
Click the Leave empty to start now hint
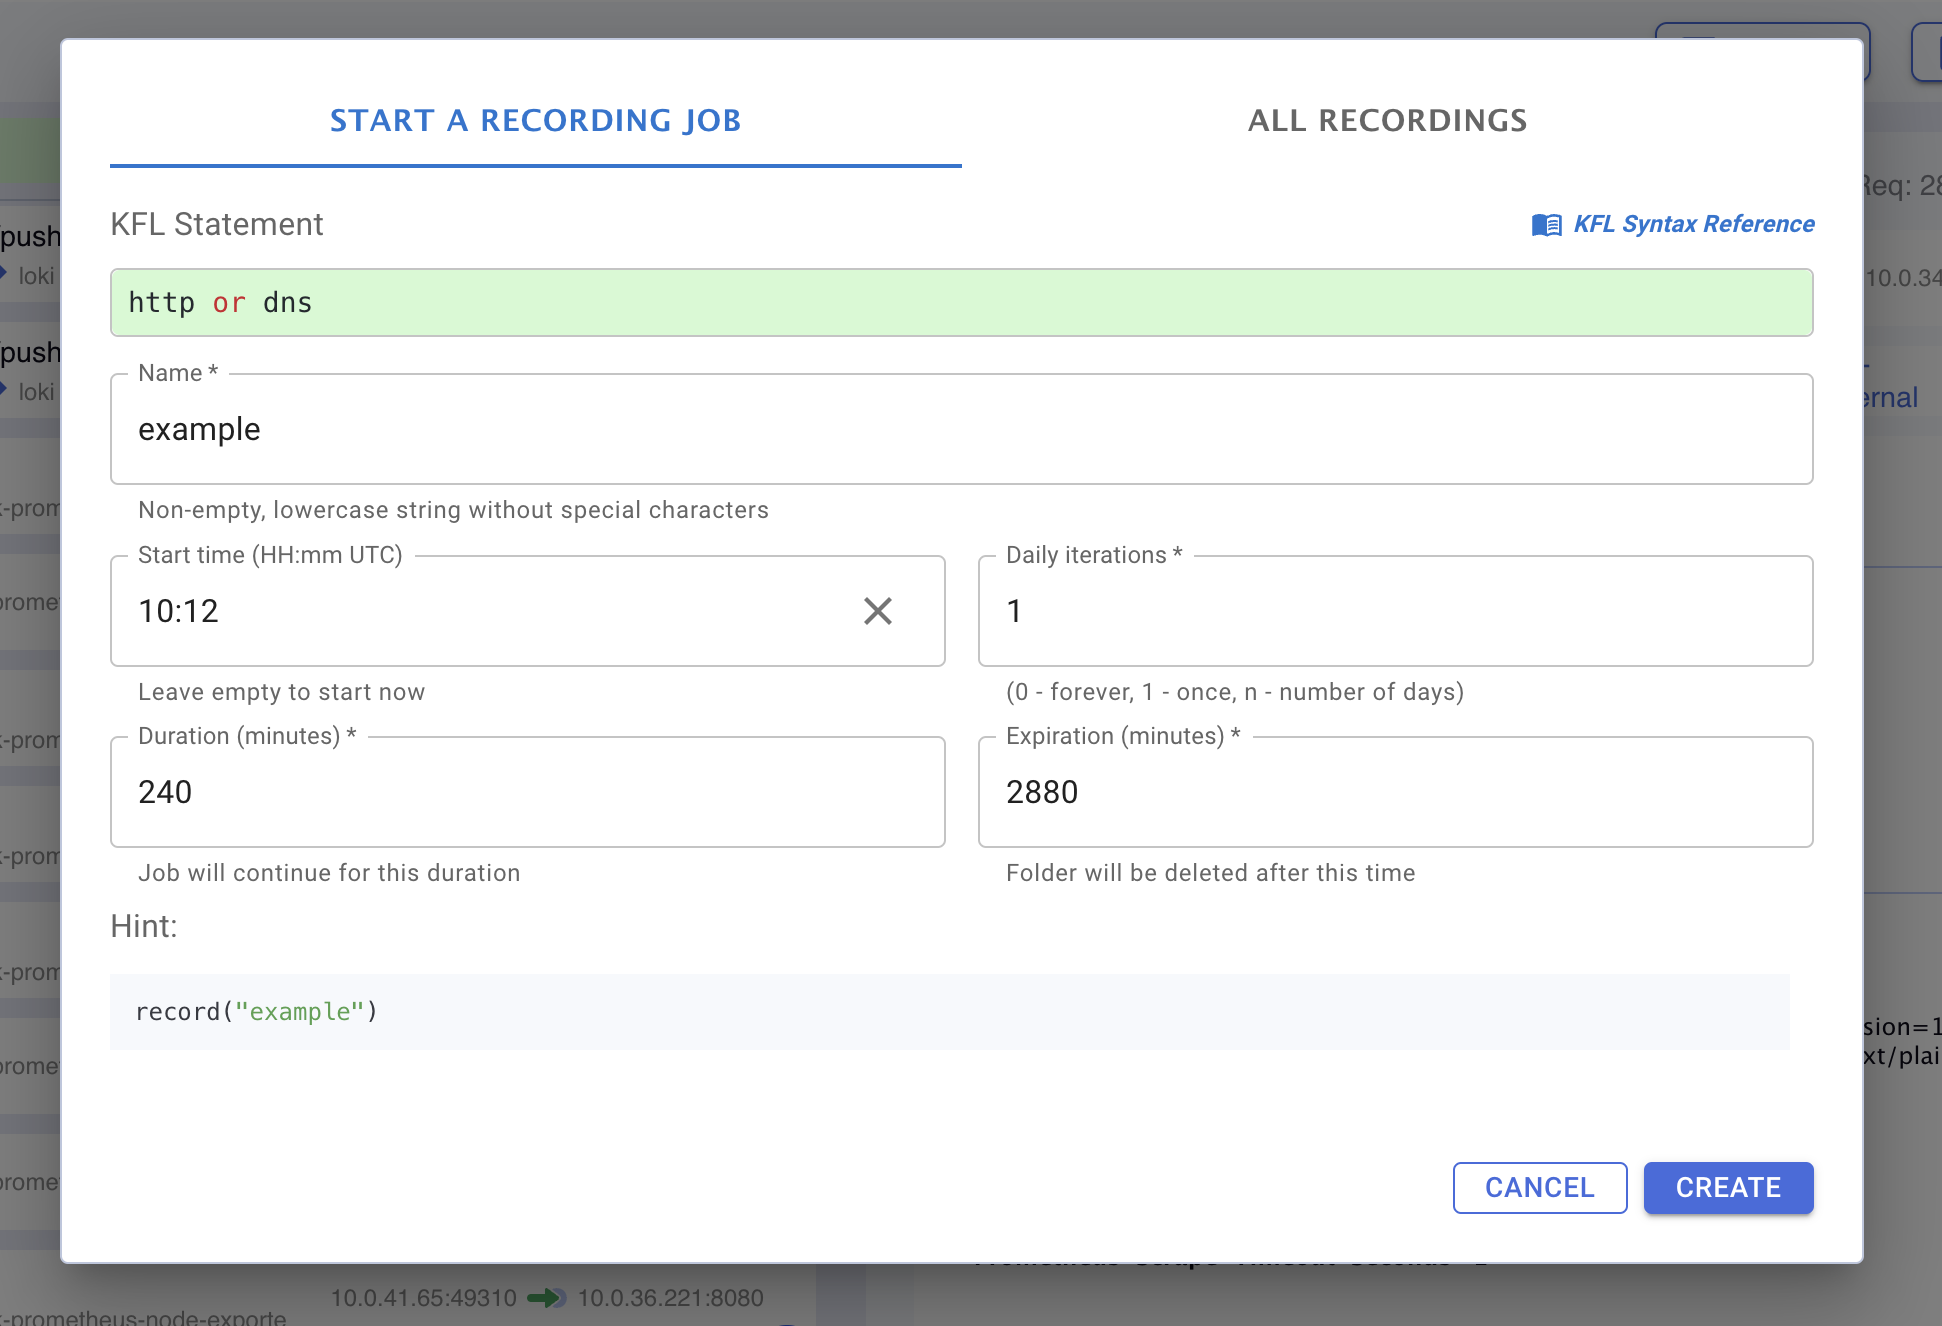282,691
